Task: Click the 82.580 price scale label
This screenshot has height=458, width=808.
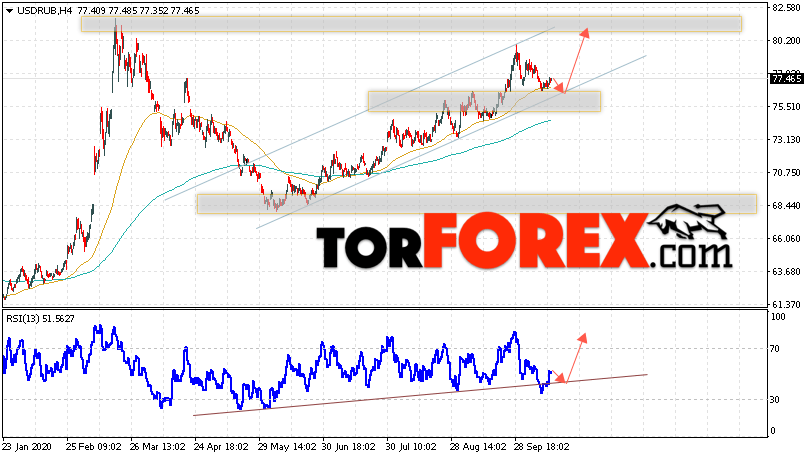Action: pyautogui.click(x=786, y=8)
